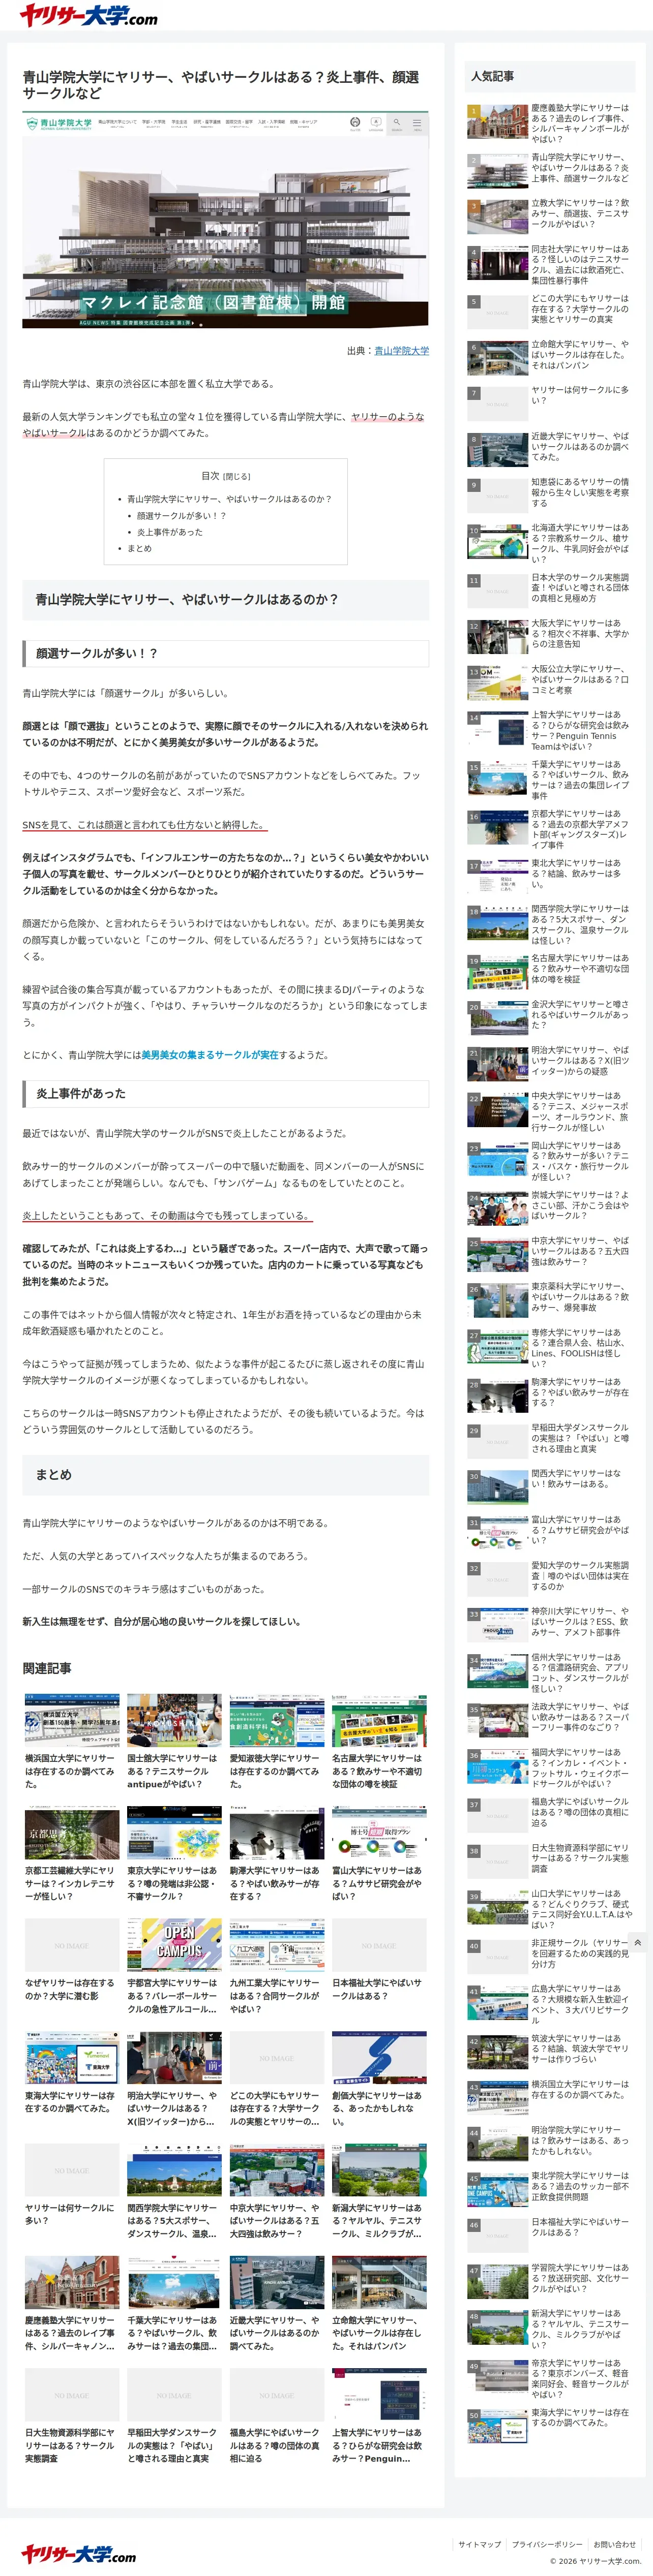Open the first 目次 entry about やばいサークルはあるのか
The width and height of the screenshot is (653, 2576).
(229, 499)
